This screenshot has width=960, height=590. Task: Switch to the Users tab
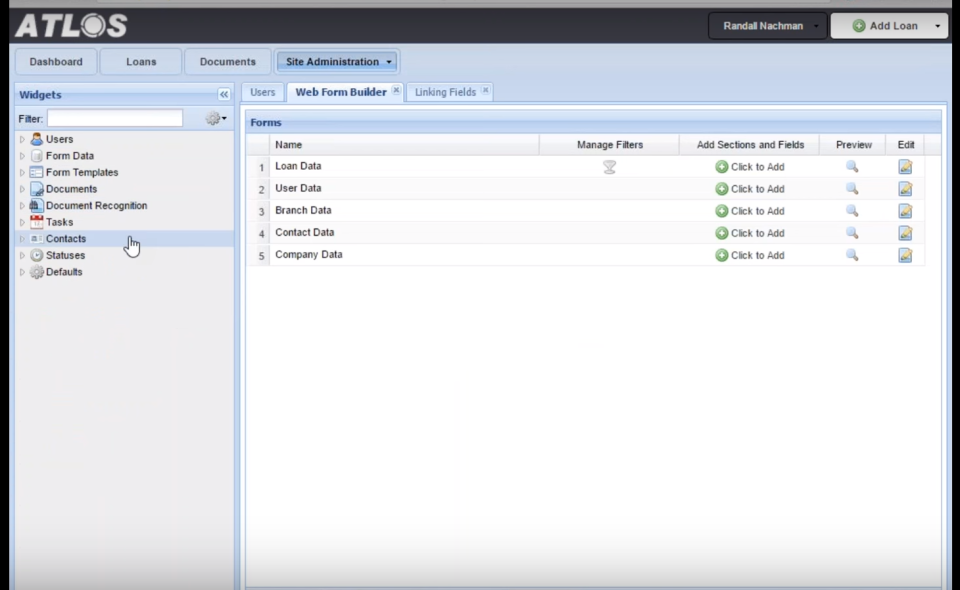pyautogui.click(x=262, y=92)
